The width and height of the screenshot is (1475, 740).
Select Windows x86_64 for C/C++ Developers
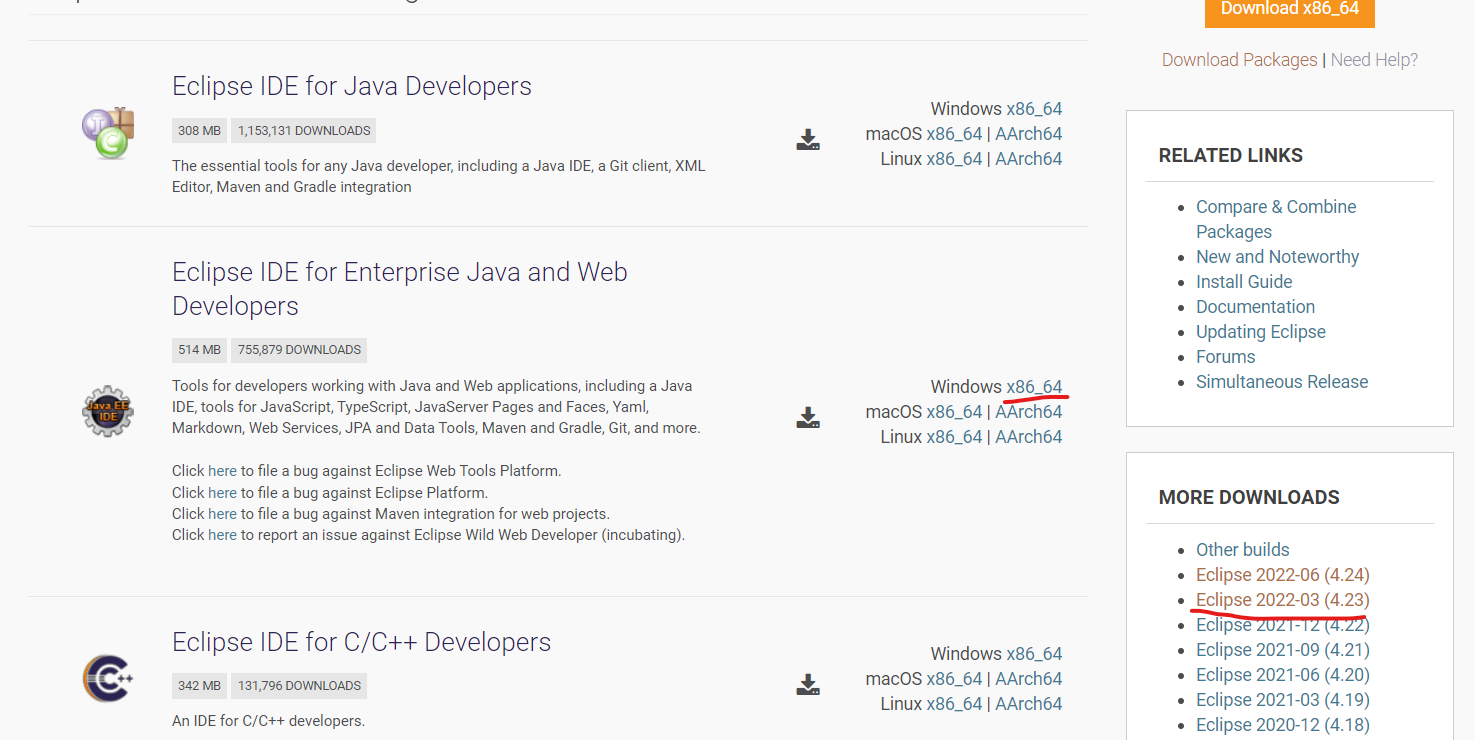coord(1034,654)
